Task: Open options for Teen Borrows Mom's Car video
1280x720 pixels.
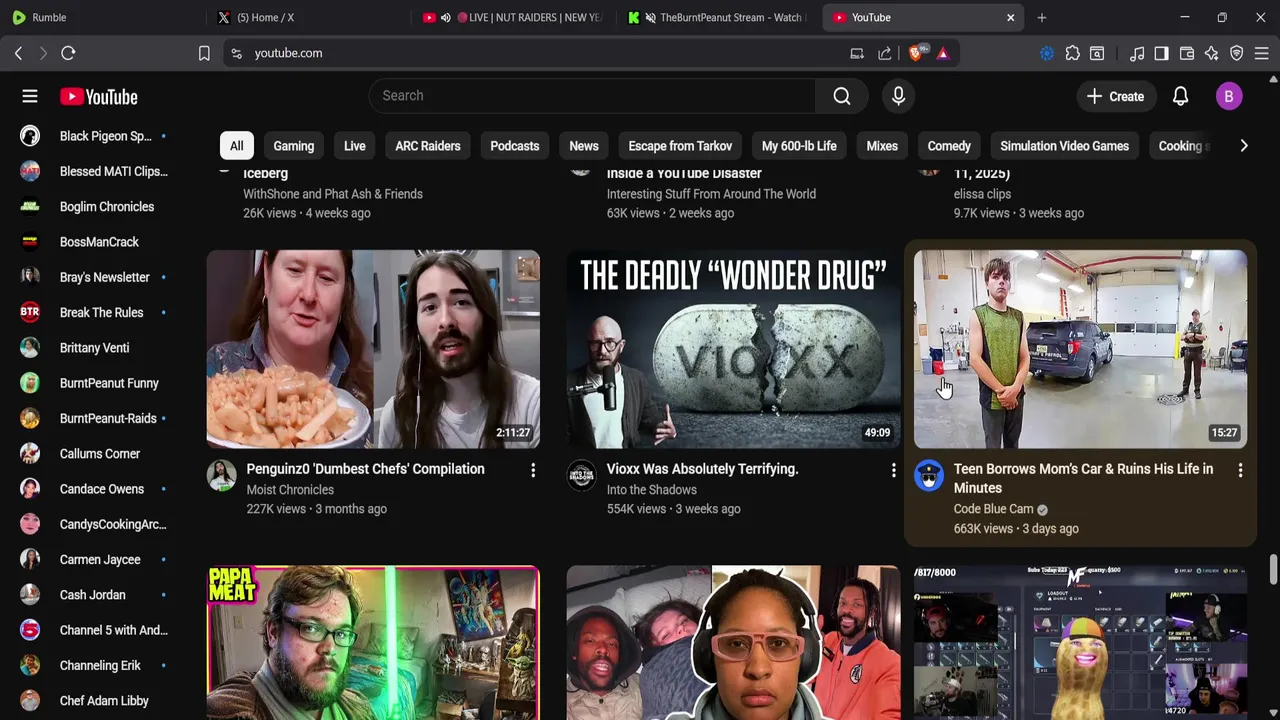Action: click(x=1240, y=470)
